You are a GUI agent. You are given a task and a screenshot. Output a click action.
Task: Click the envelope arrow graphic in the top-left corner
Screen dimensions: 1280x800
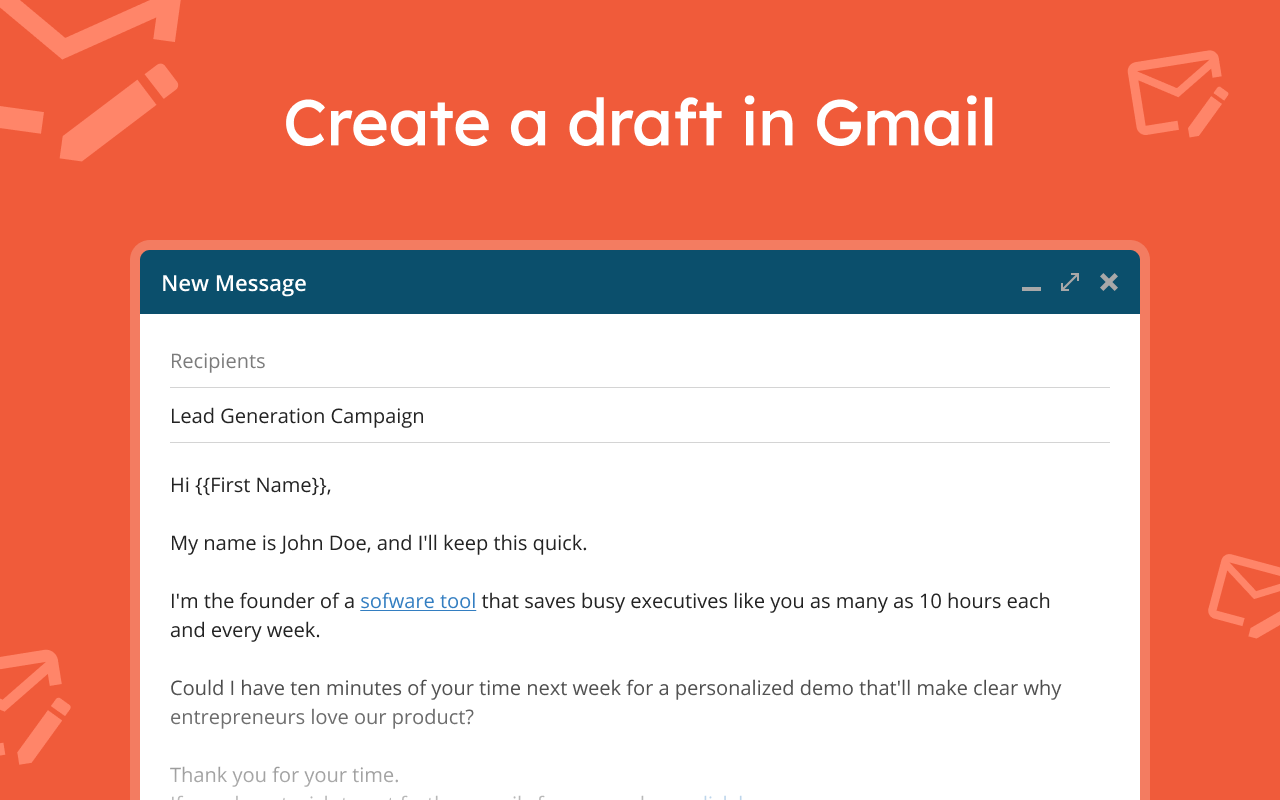point(90,25)
